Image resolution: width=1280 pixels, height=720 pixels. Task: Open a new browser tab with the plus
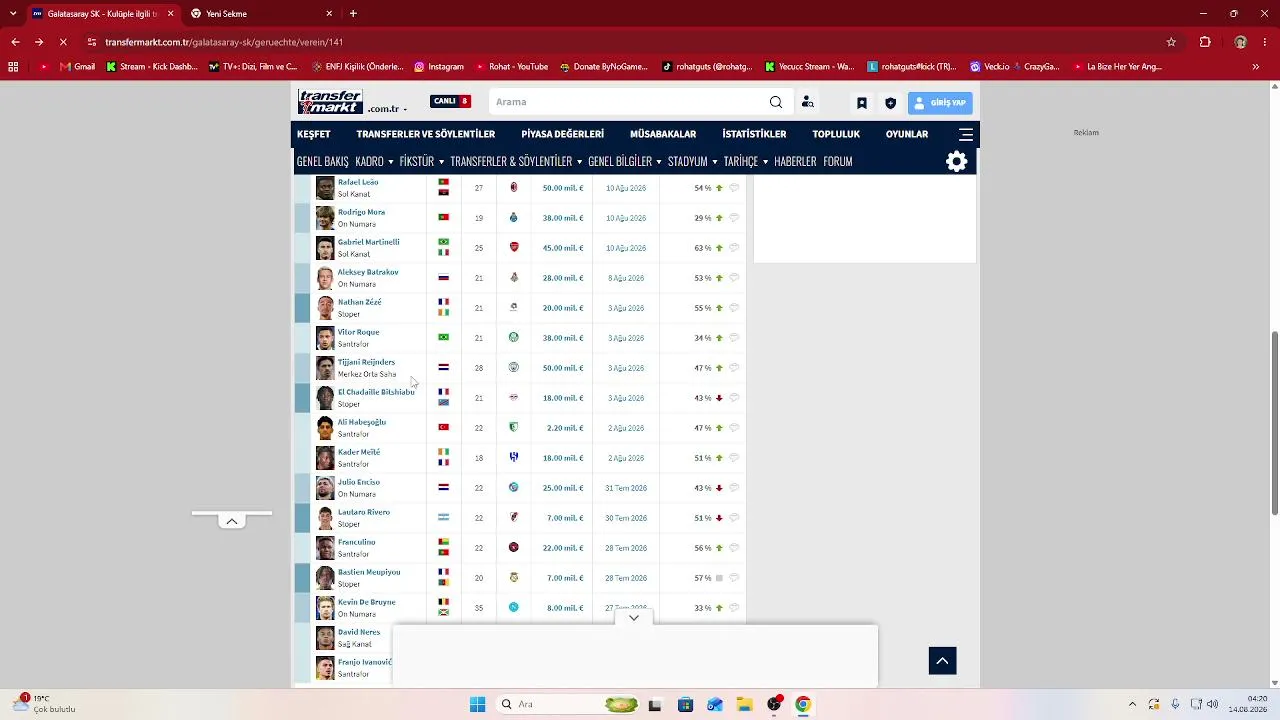[x=353, y=14]
